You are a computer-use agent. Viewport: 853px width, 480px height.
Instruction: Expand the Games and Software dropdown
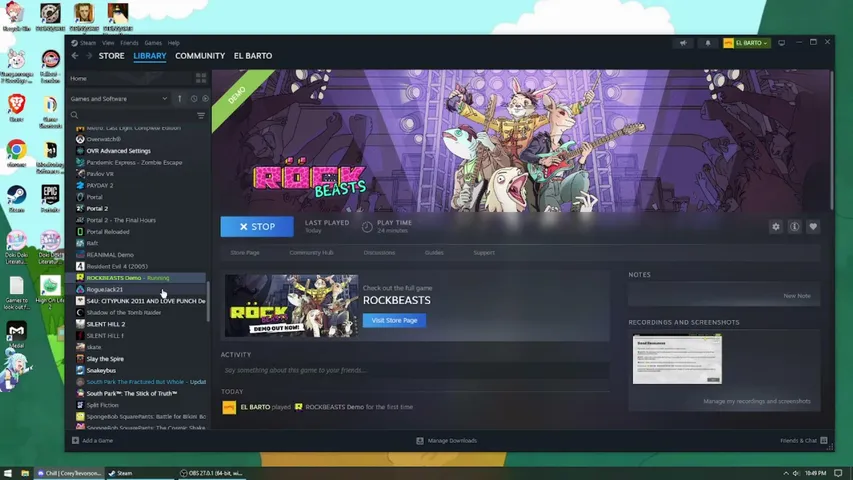tap(119, 99)
